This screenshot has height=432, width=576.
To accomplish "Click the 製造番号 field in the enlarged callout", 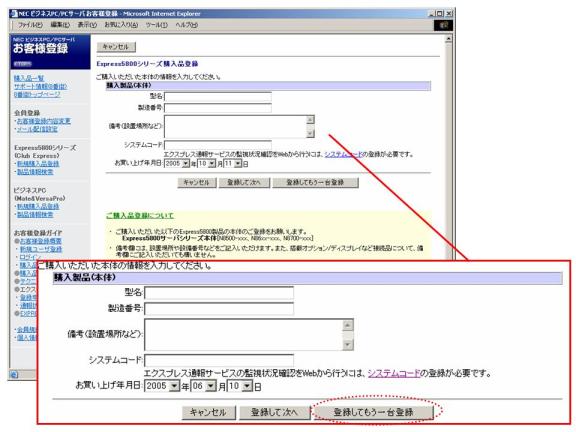I will [x=219, y=309].
